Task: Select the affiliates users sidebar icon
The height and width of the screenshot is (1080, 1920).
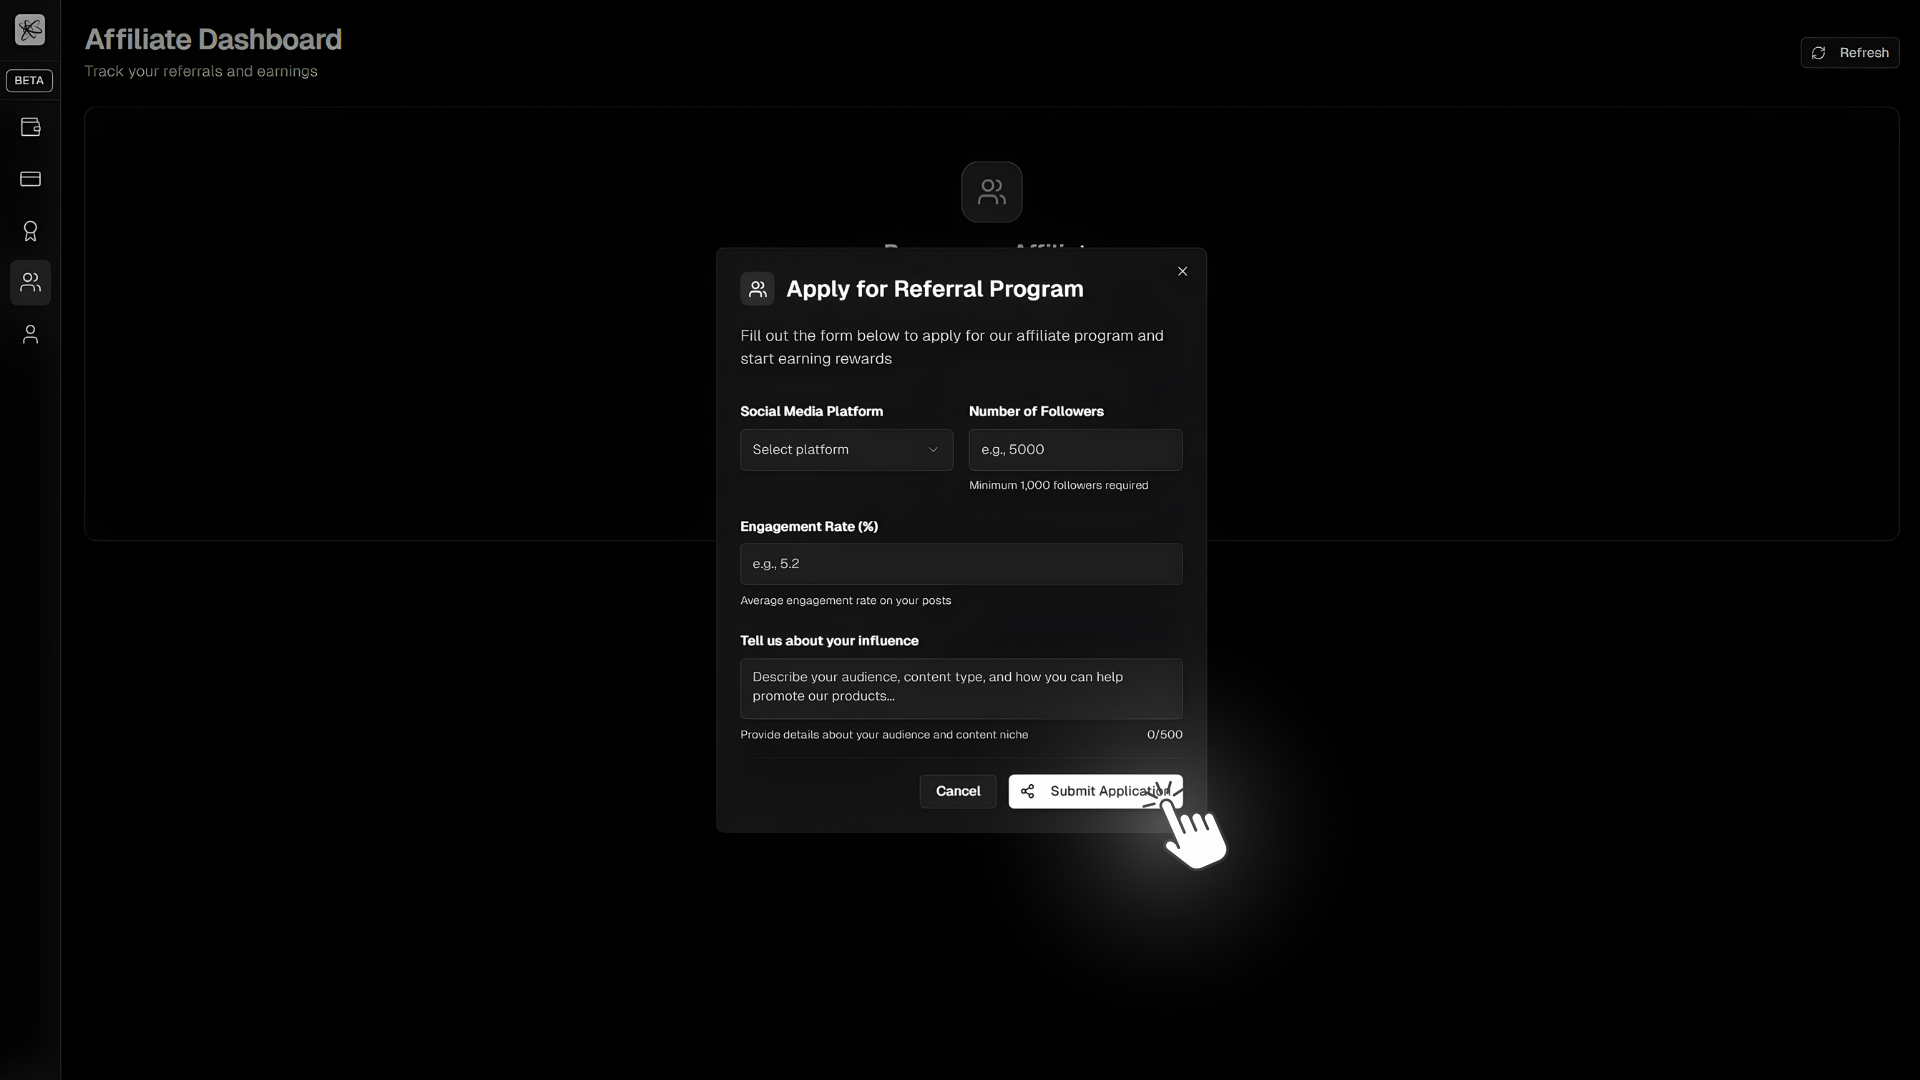Action: (x=30, y=283)
